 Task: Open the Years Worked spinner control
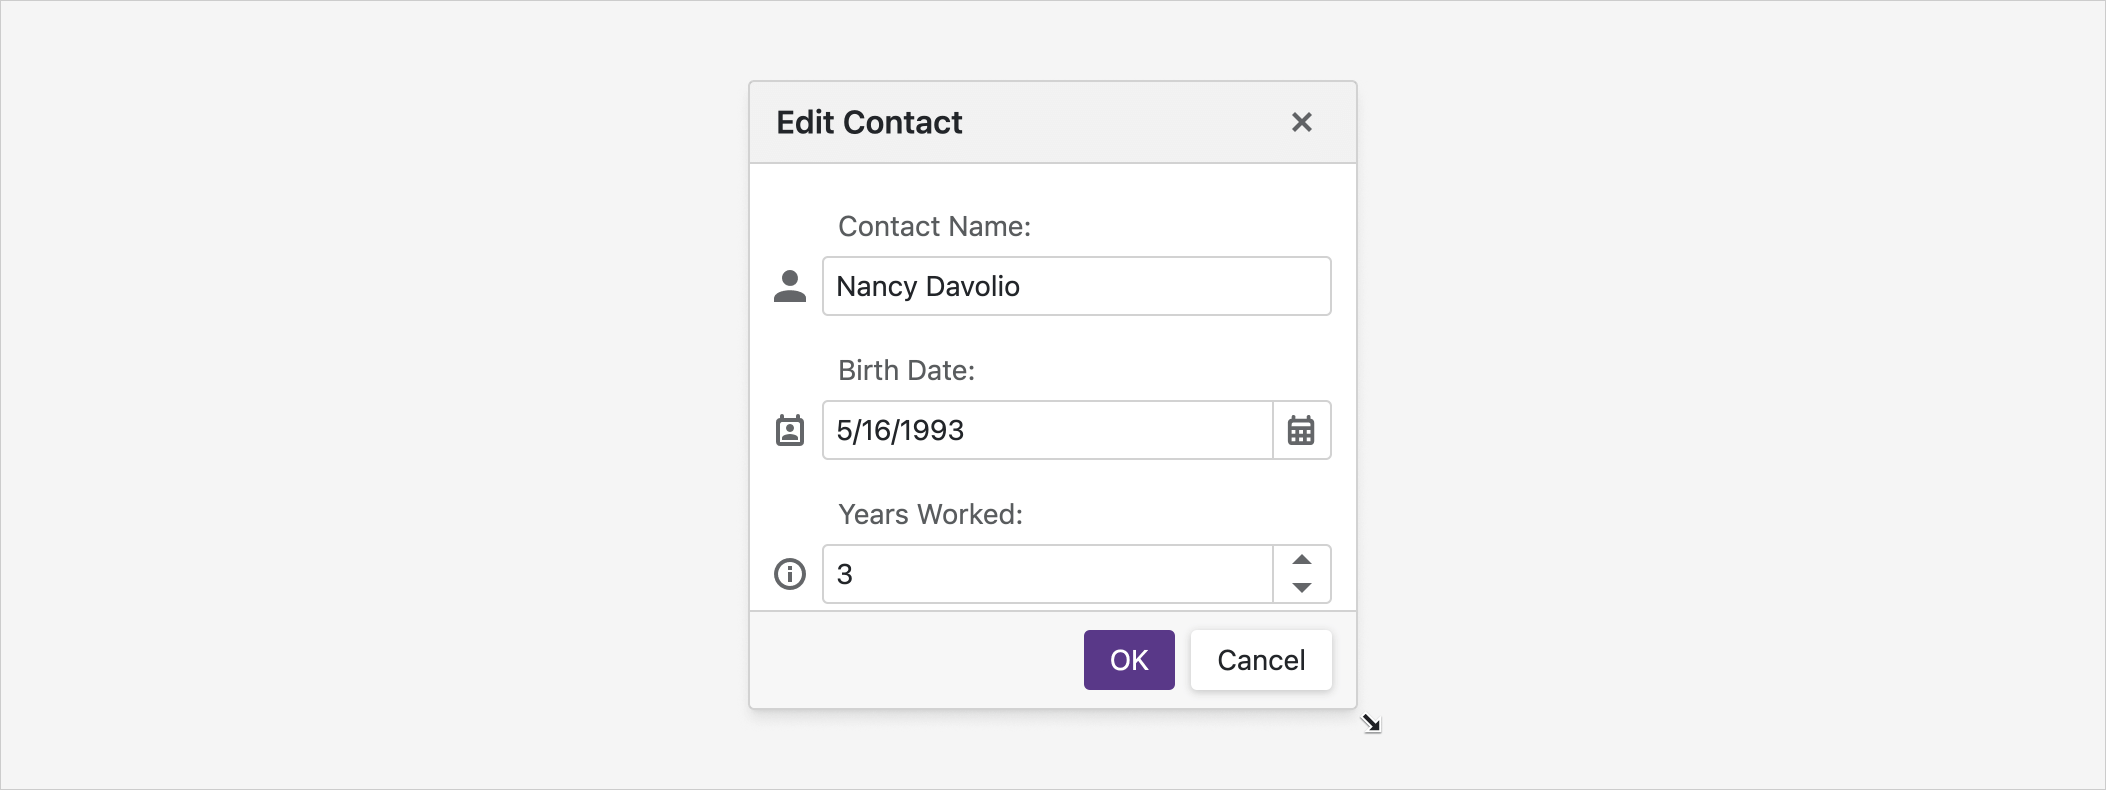1301,574
